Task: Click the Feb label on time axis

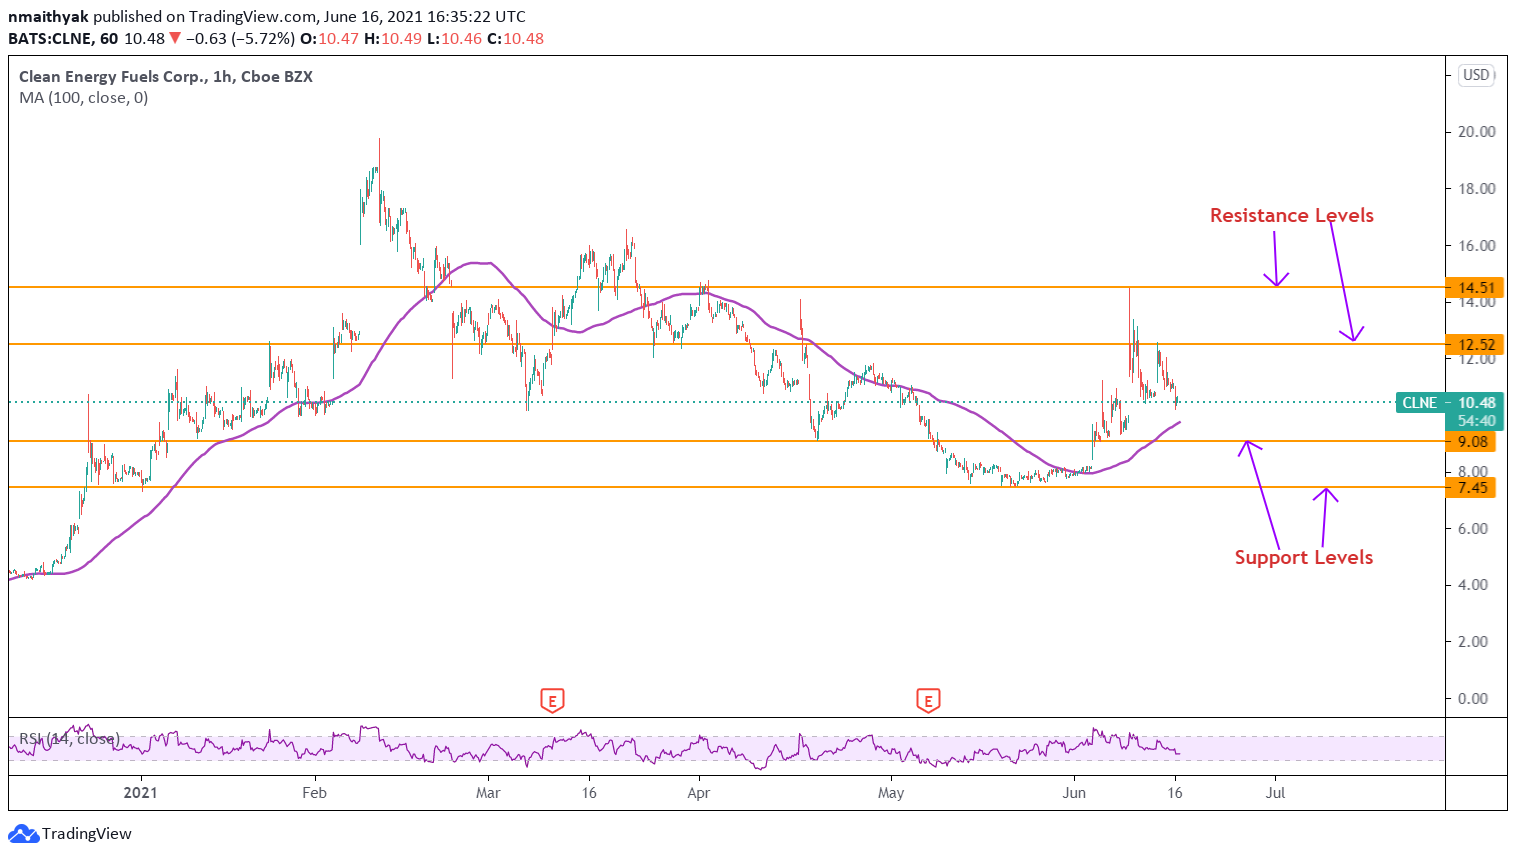Action: click(315, 793)
